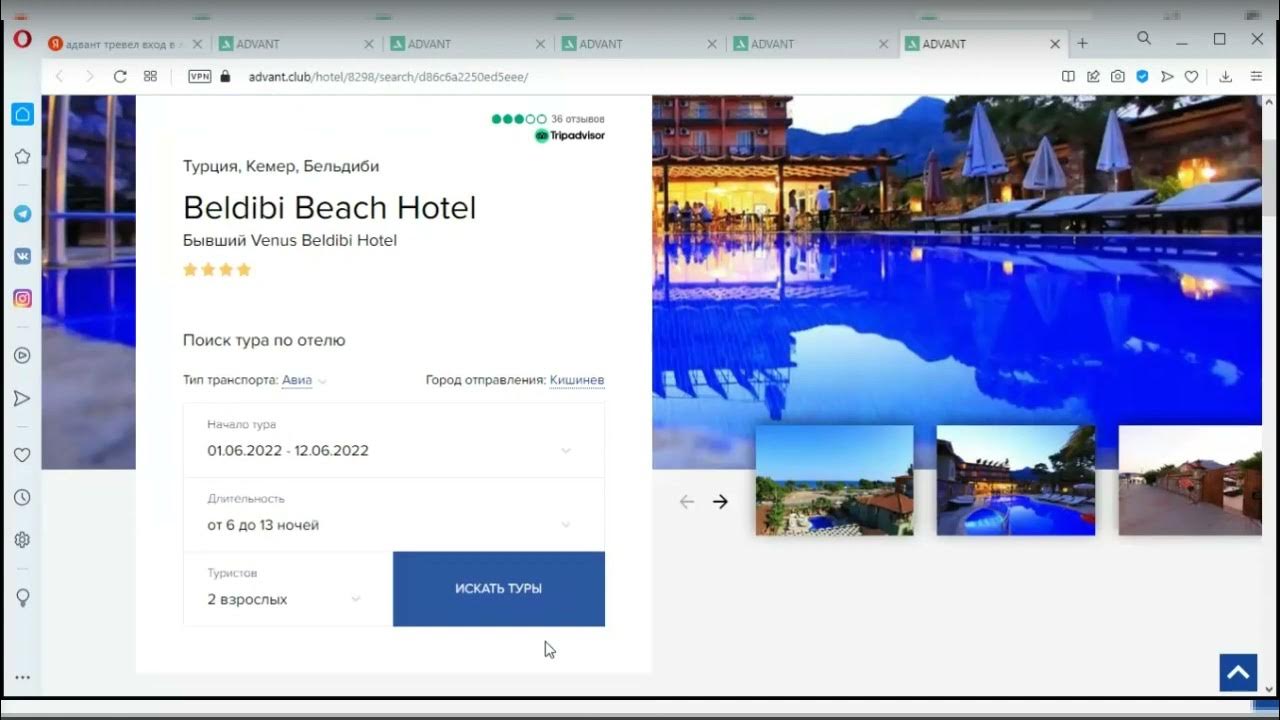Open the Начало тура date dropdown
1280x720 pixels.
(394, 440)
